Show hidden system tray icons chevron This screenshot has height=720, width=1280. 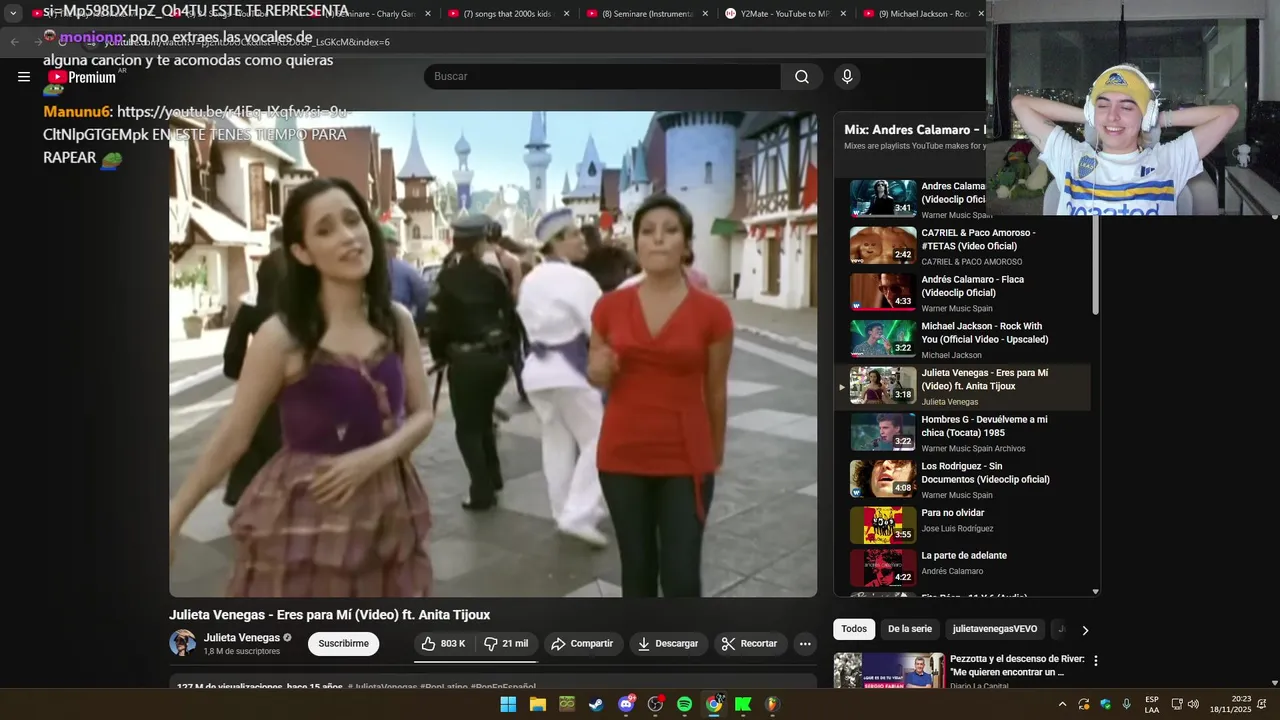(x=1063, y=704)
